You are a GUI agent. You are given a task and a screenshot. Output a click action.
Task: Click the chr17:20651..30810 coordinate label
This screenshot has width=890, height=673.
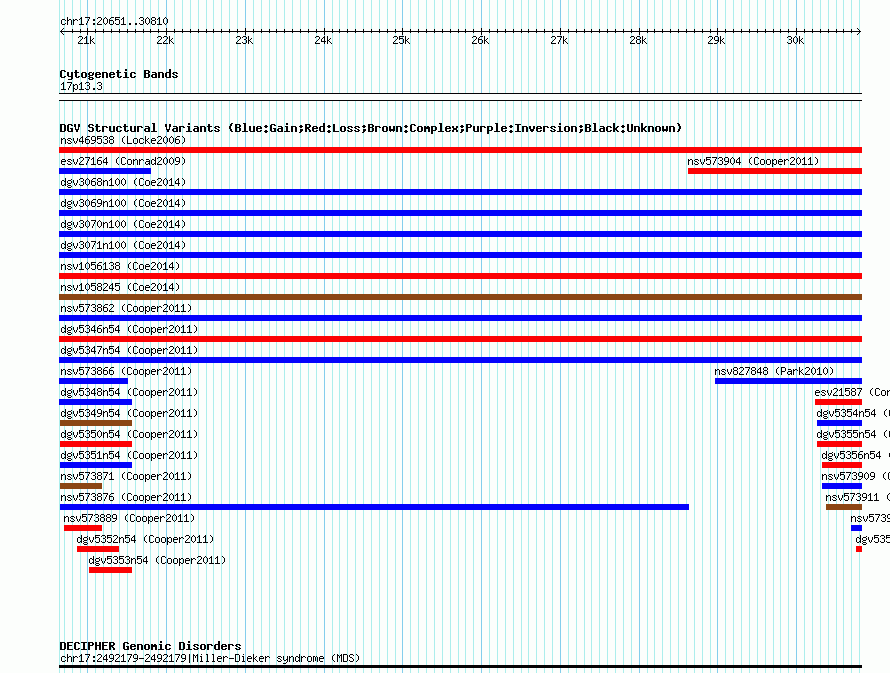tap(114, 21)
